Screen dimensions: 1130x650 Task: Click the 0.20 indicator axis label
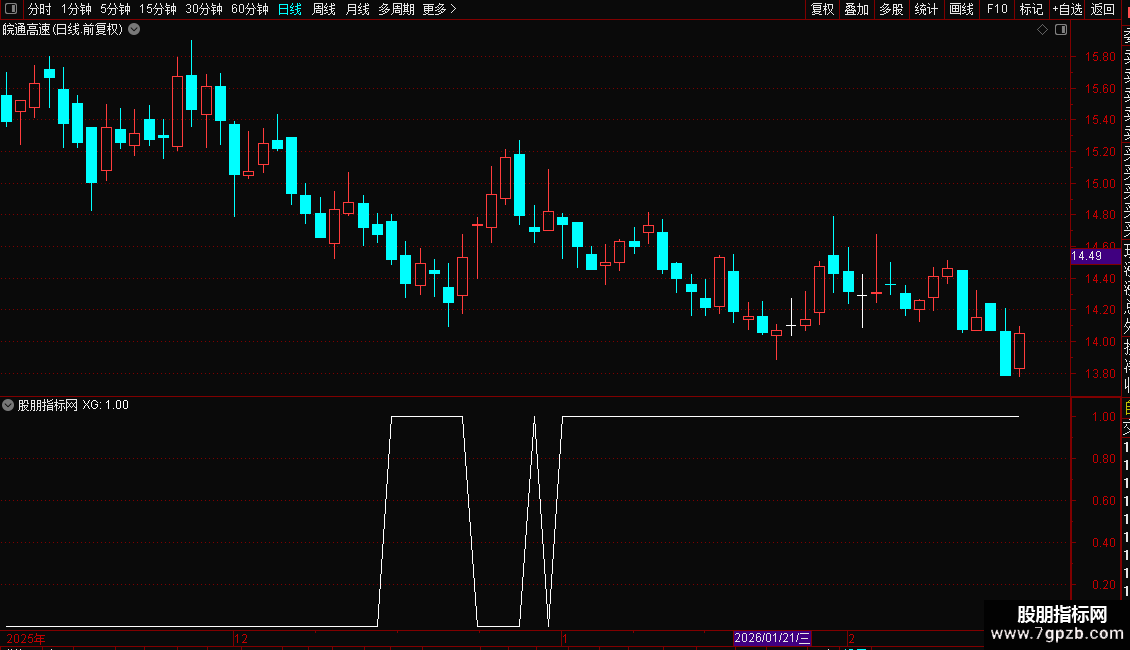[1103, 584]
